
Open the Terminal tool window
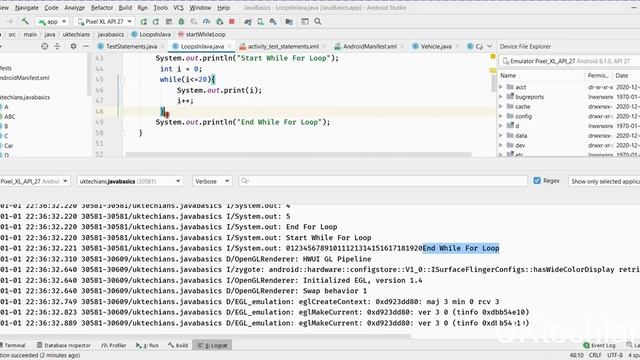coord(13,345)
